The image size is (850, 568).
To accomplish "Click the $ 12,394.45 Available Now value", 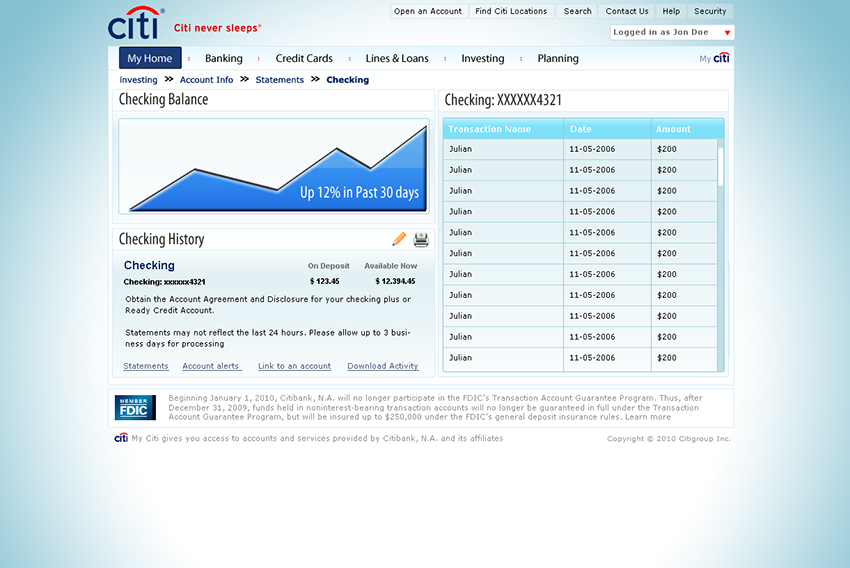I will click(x=395, y=281).
